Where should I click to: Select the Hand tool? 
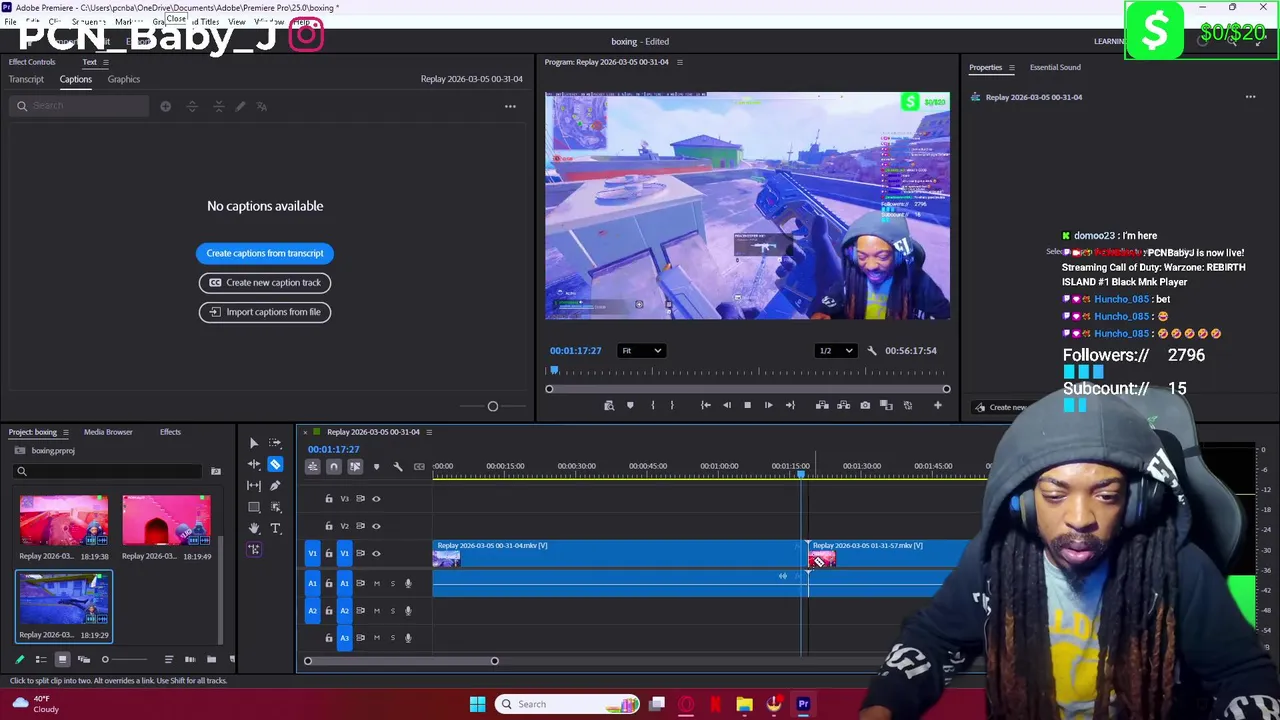pos(254,528)
